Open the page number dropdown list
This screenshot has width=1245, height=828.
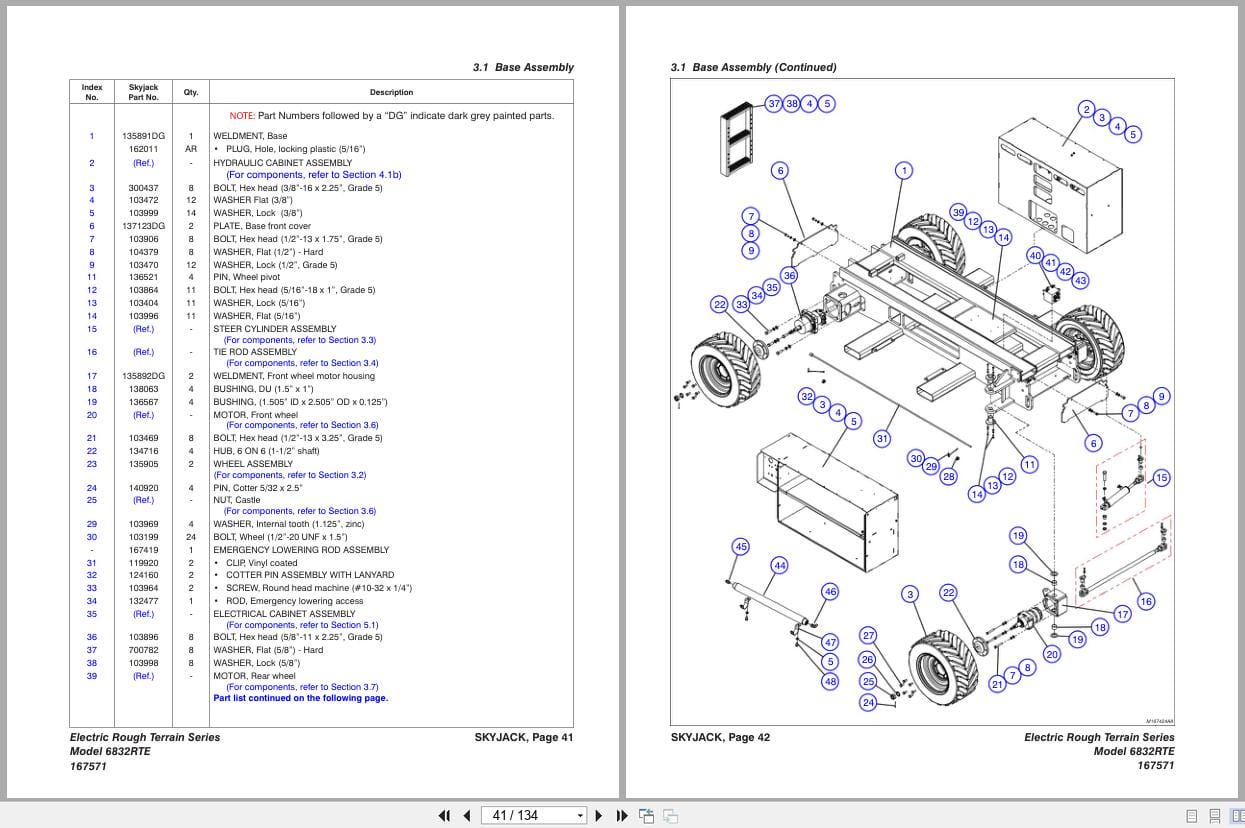pos(578,816)
